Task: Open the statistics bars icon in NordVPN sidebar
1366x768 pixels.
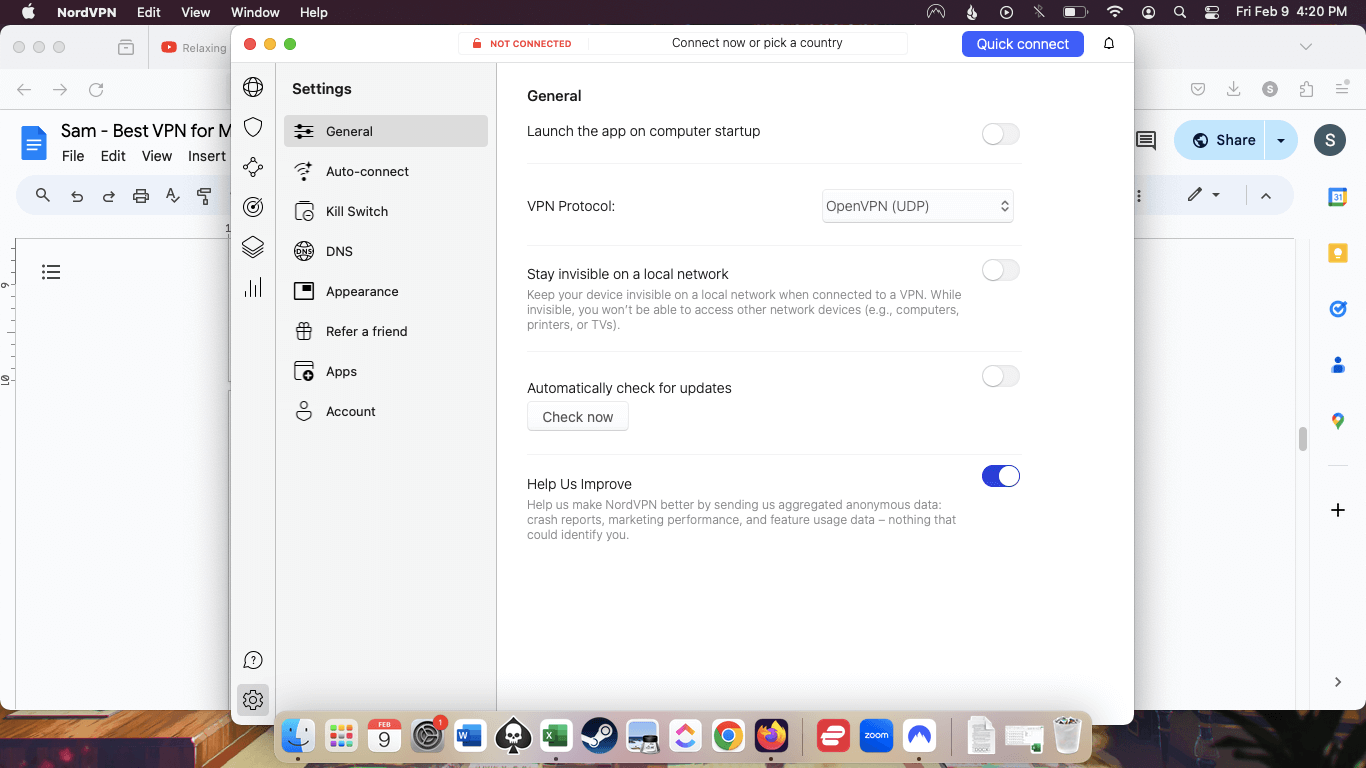Action: pyautogui.click(x=253, y=288)
